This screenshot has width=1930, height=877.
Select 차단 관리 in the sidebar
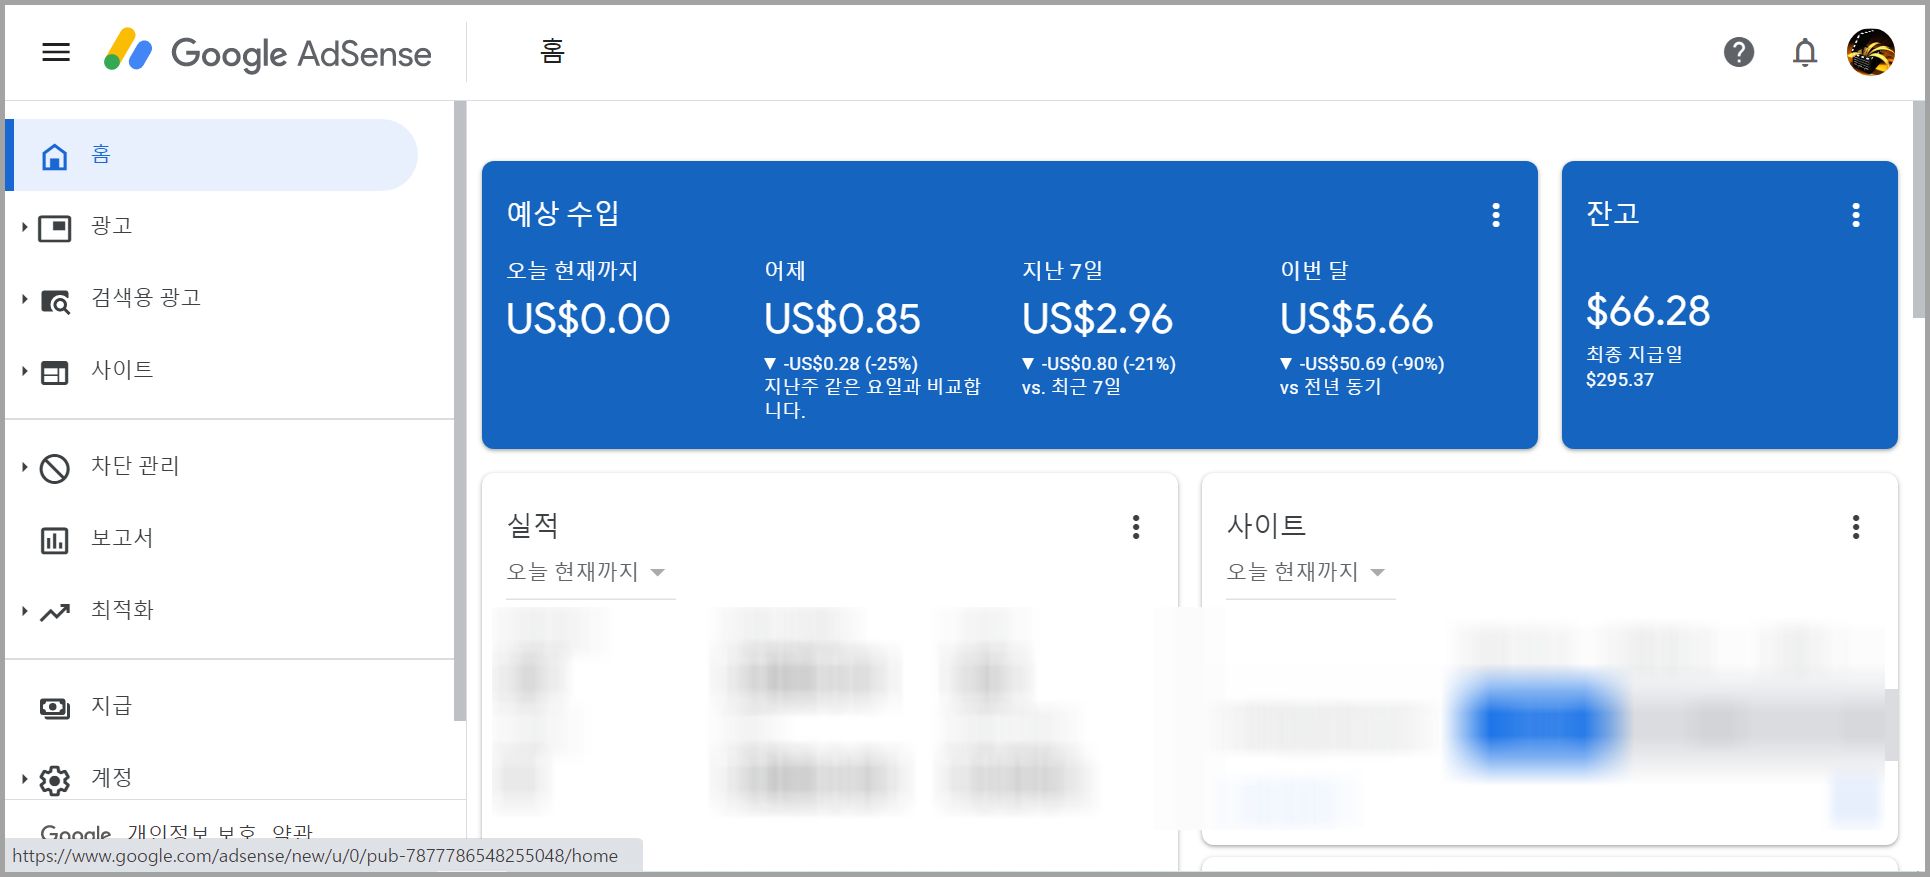[135, 466]
